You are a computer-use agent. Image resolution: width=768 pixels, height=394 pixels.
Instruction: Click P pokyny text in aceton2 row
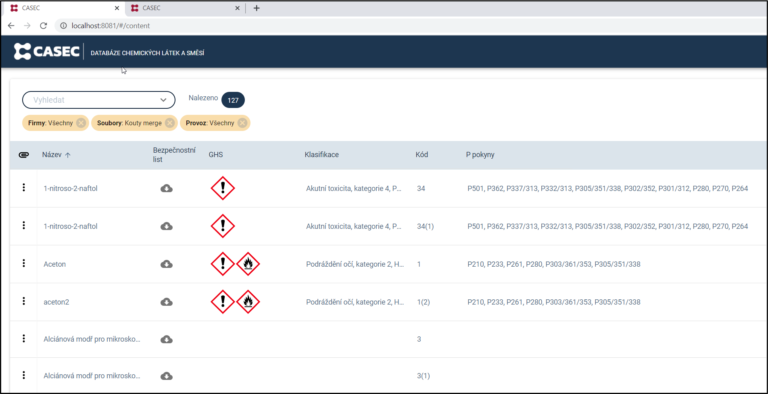pyautogui.click(x=554, y=302)
